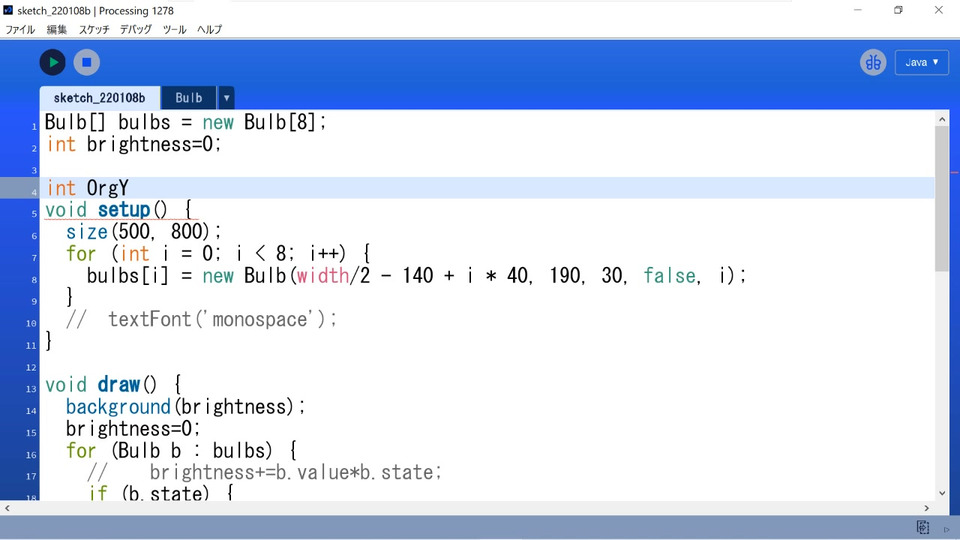The image size is (960, 540).
Task: Click the horizontal scrollbar right arrow
Action: point(926,508)
